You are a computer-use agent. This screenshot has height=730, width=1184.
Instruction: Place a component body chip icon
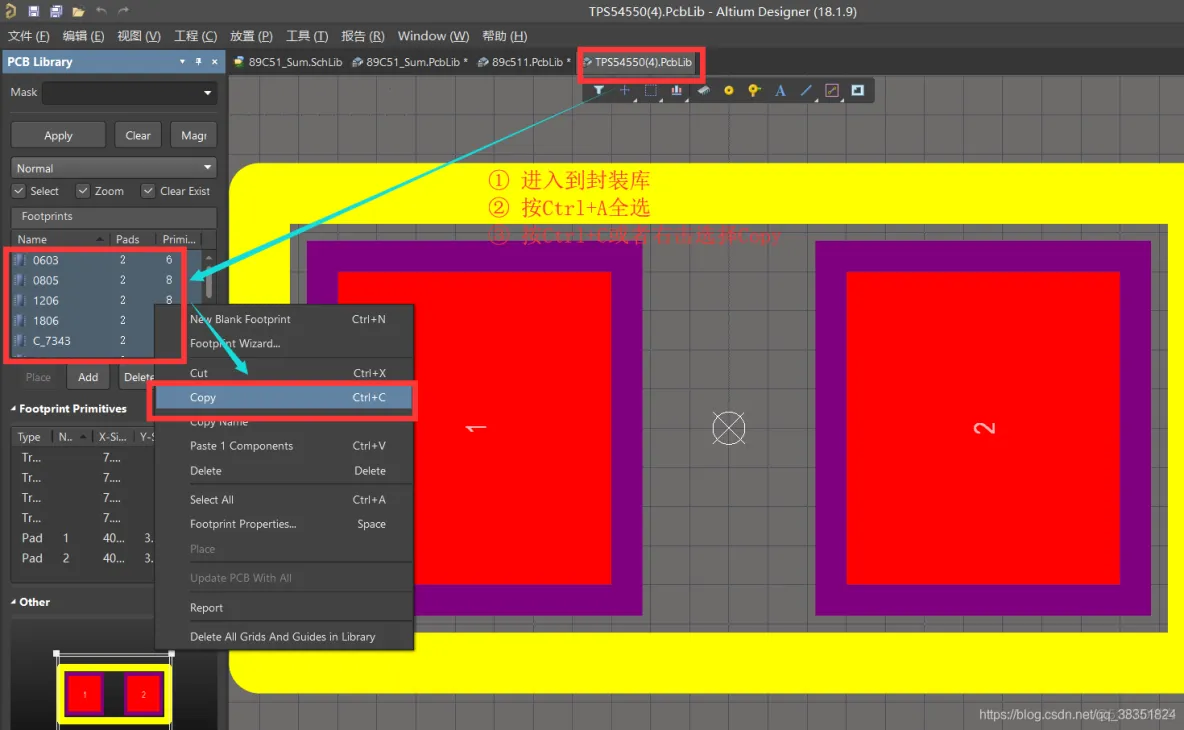click(x=703, y=91)
